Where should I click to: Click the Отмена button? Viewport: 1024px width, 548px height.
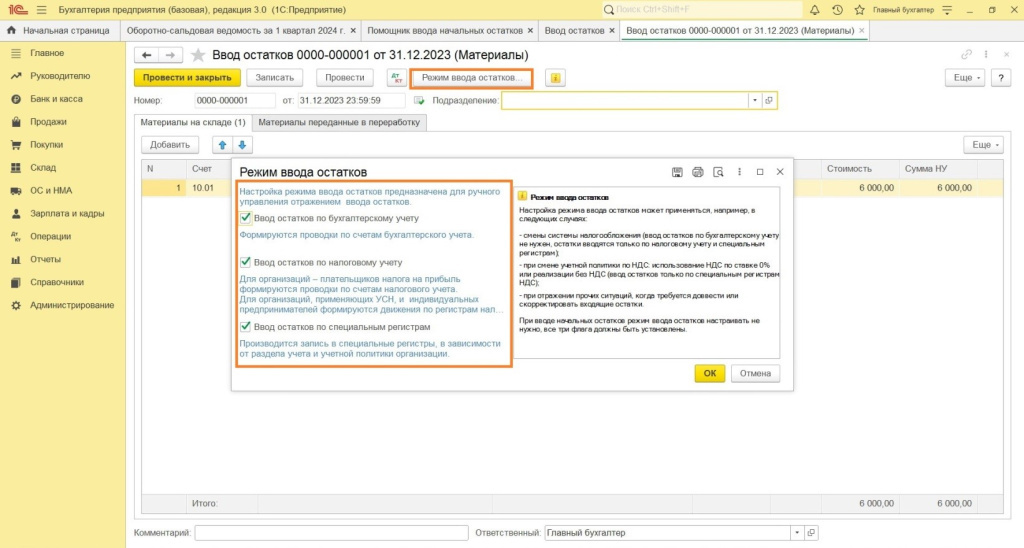[755, 373]
